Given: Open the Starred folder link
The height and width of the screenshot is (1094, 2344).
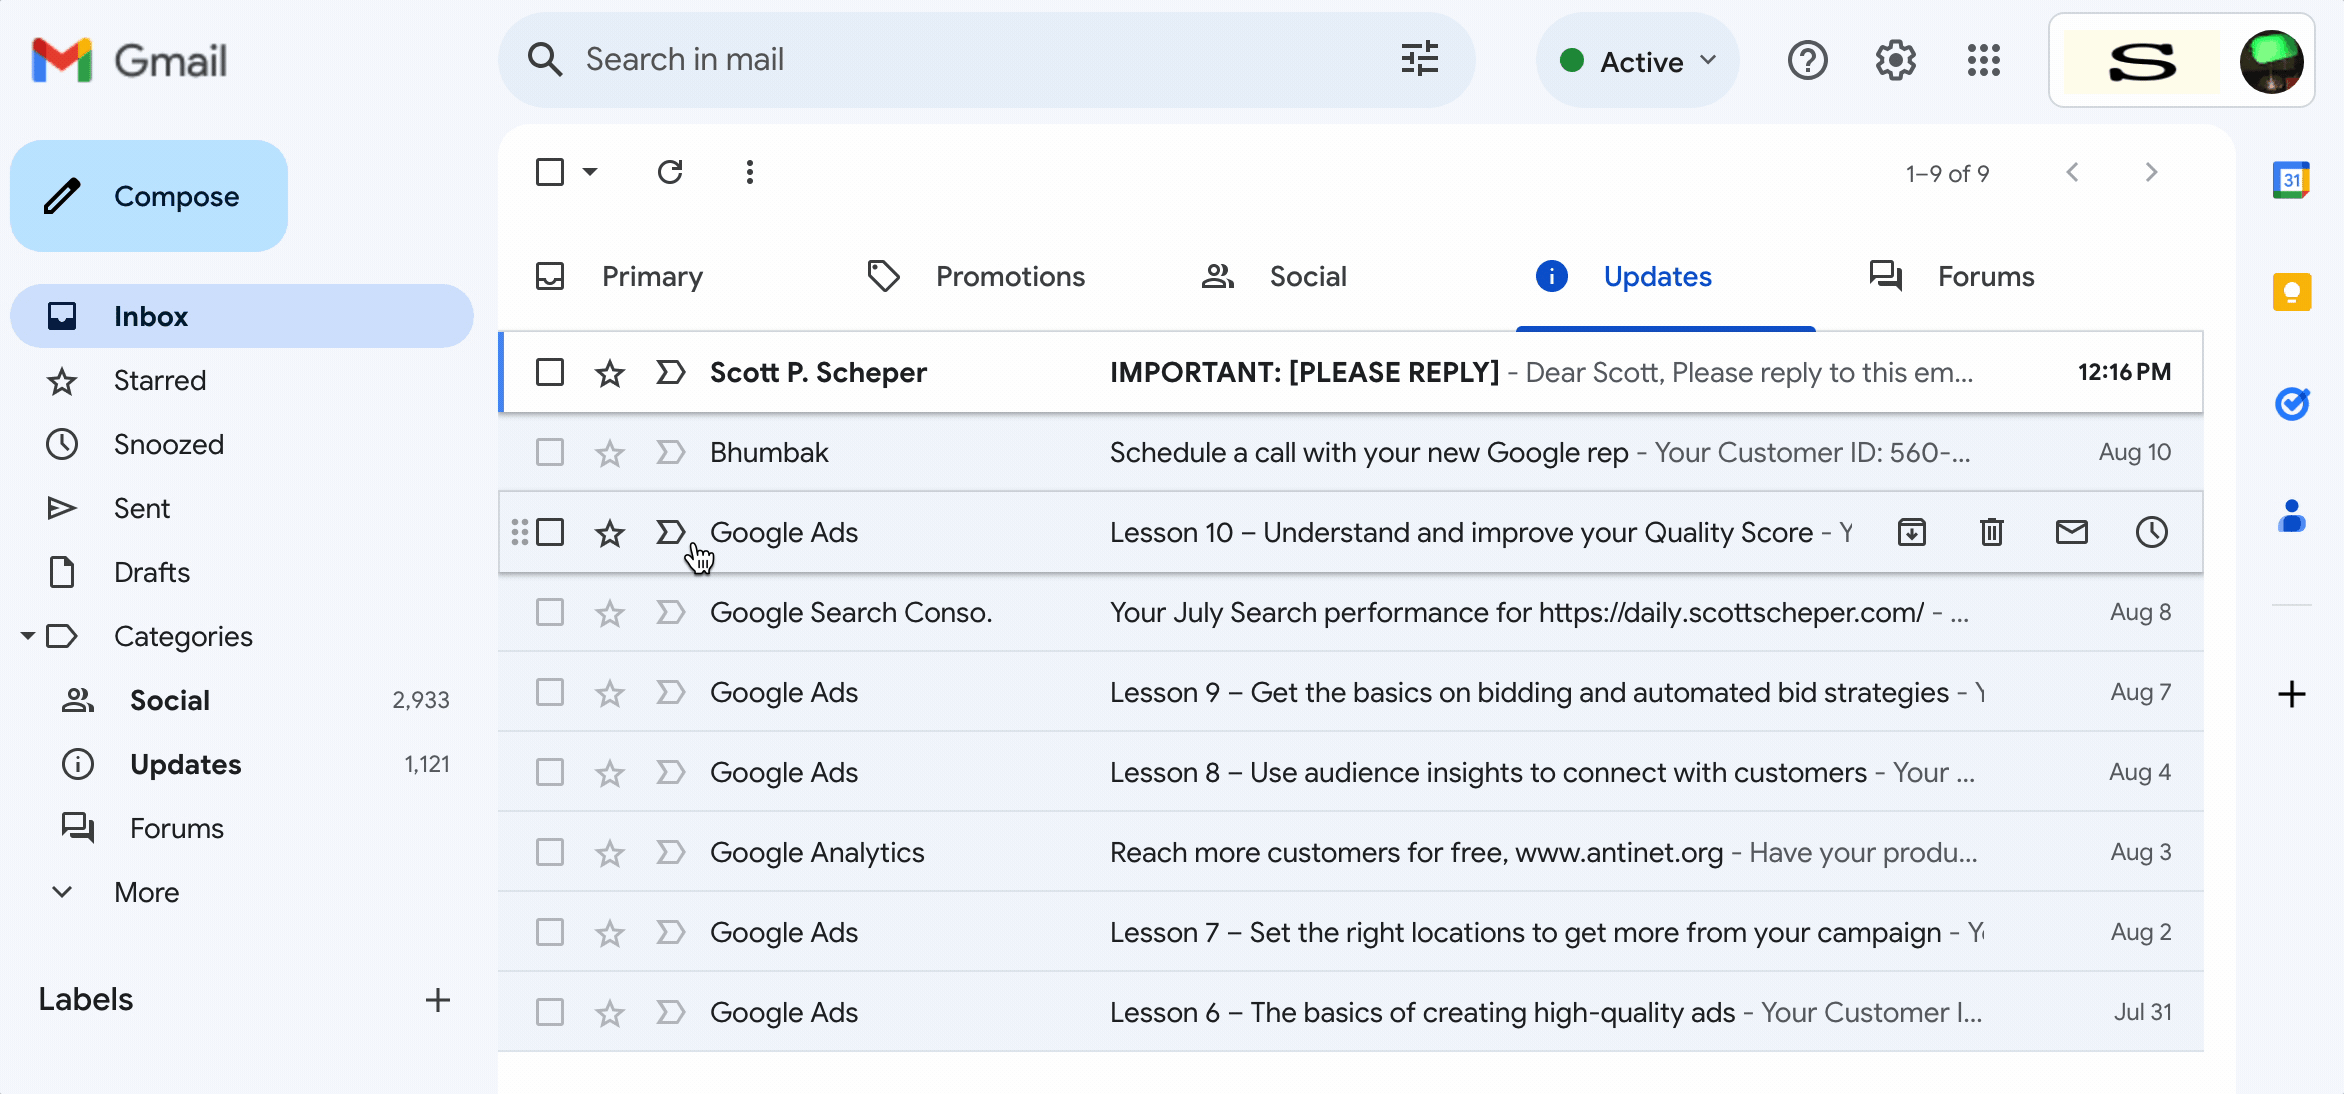Looking at the screenshot, I should pyautogui.click(x=159, y=380).
